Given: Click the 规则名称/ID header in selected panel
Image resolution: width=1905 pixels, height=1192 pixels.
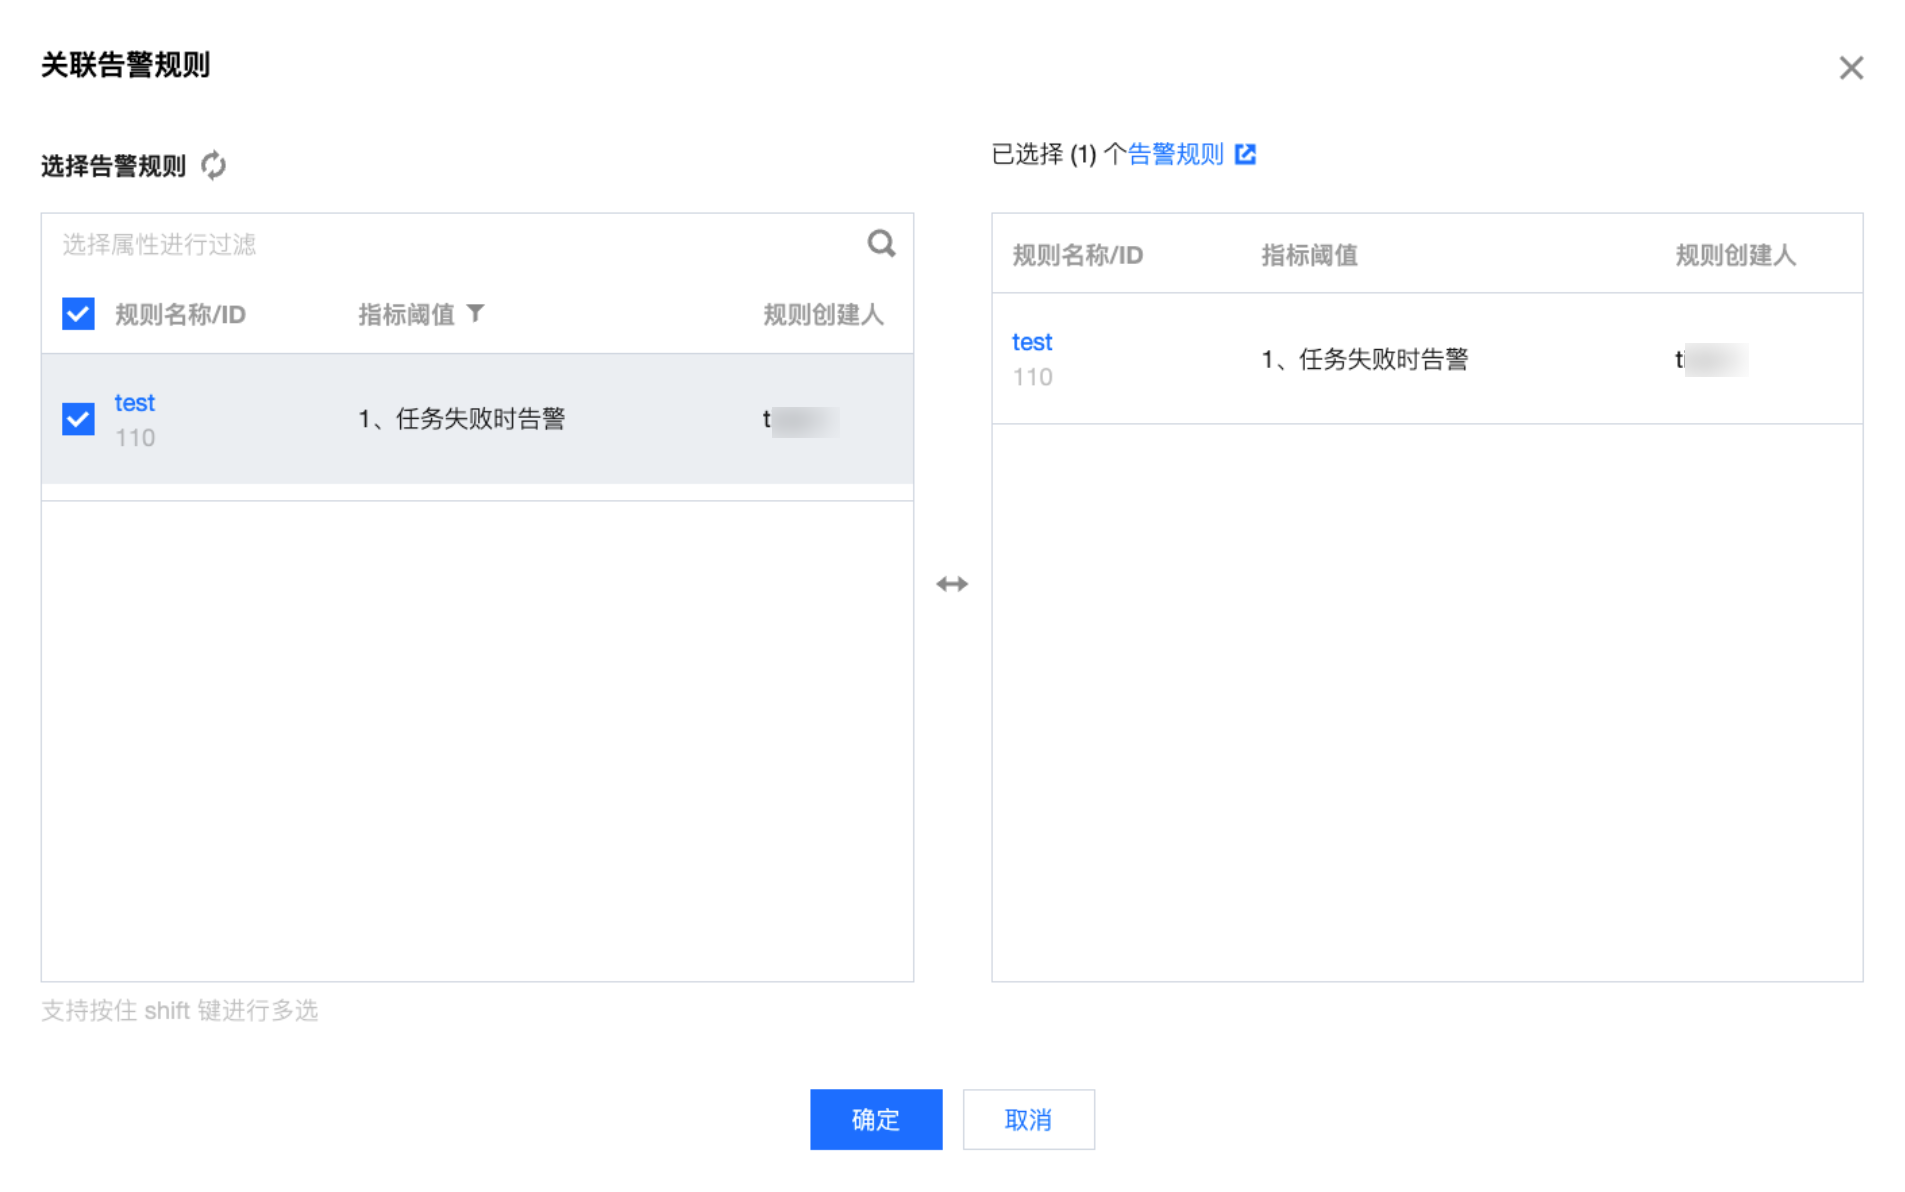Looking at the screenshot, I should [1077, 255].
